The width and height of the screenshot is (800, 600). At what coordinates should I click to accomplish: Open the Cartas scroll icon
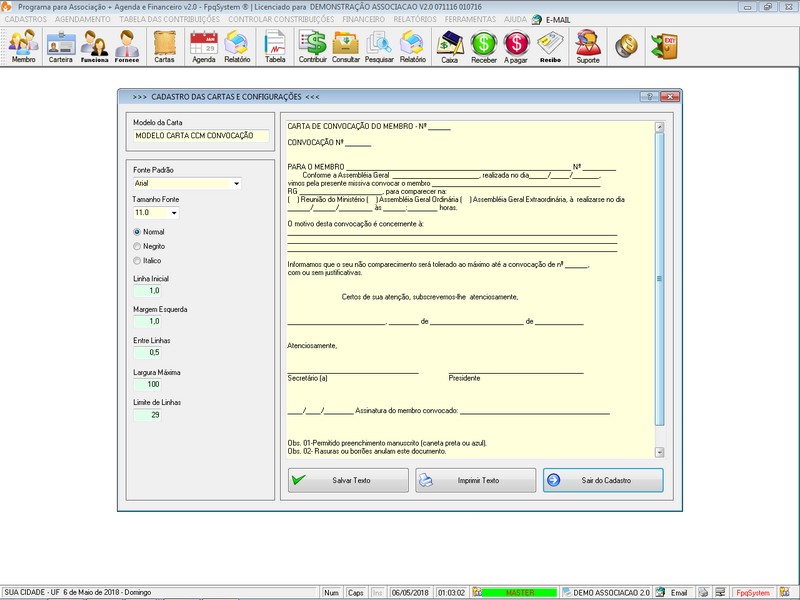(x=164, y=46)
